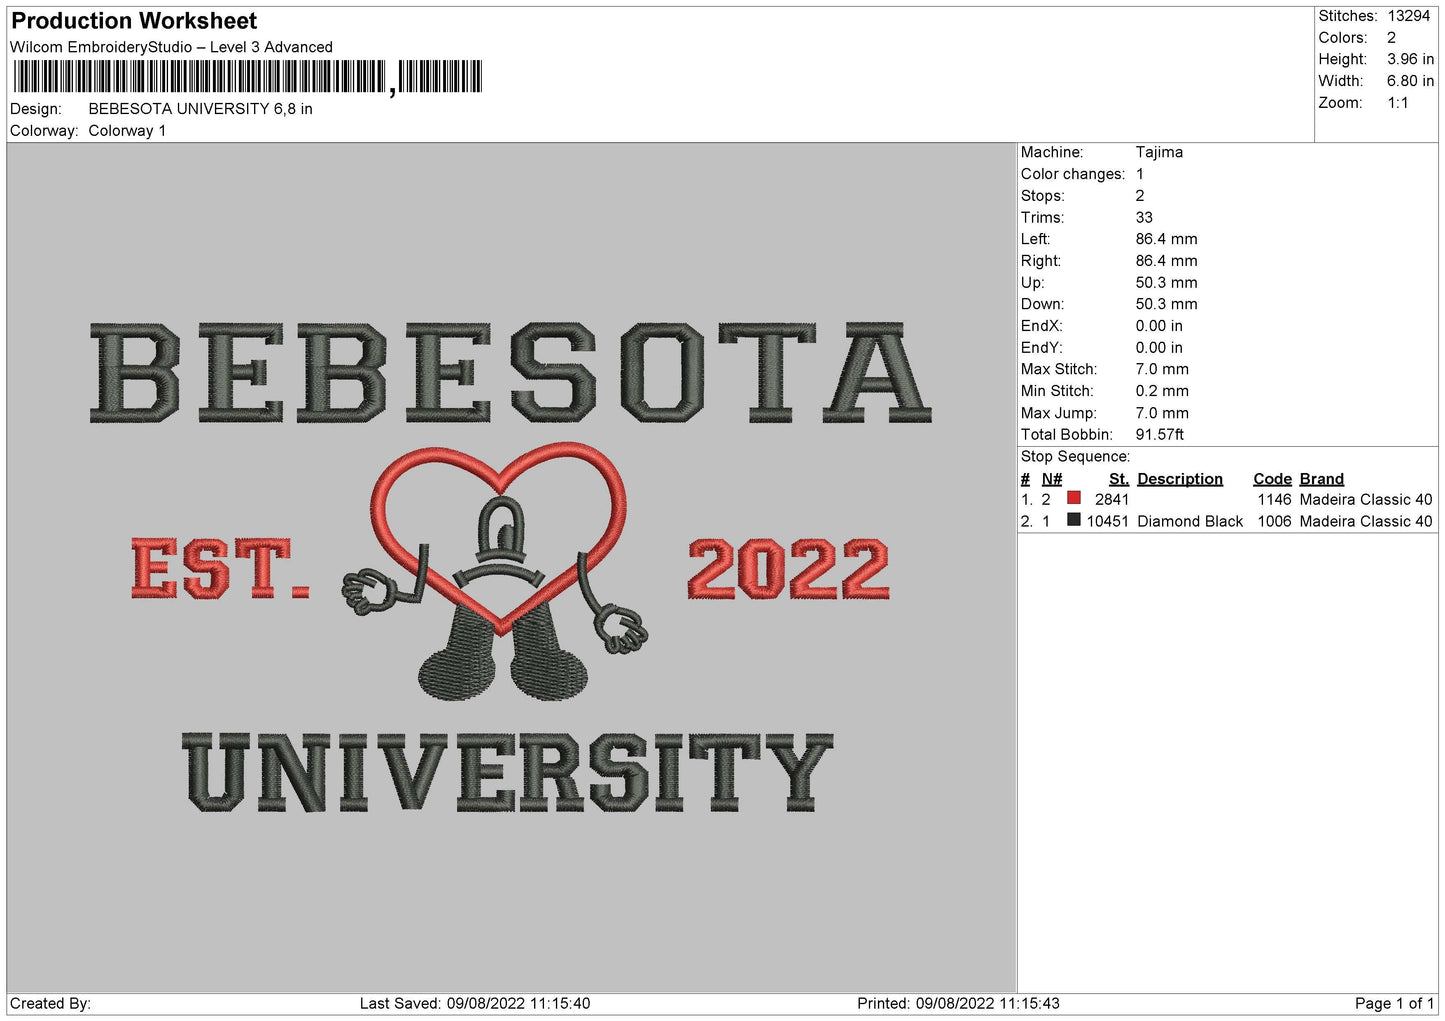The width and height of the screenshot is (1445, 1021).
Task: Click the 'St.' column header
Action: coord(1119,479)
